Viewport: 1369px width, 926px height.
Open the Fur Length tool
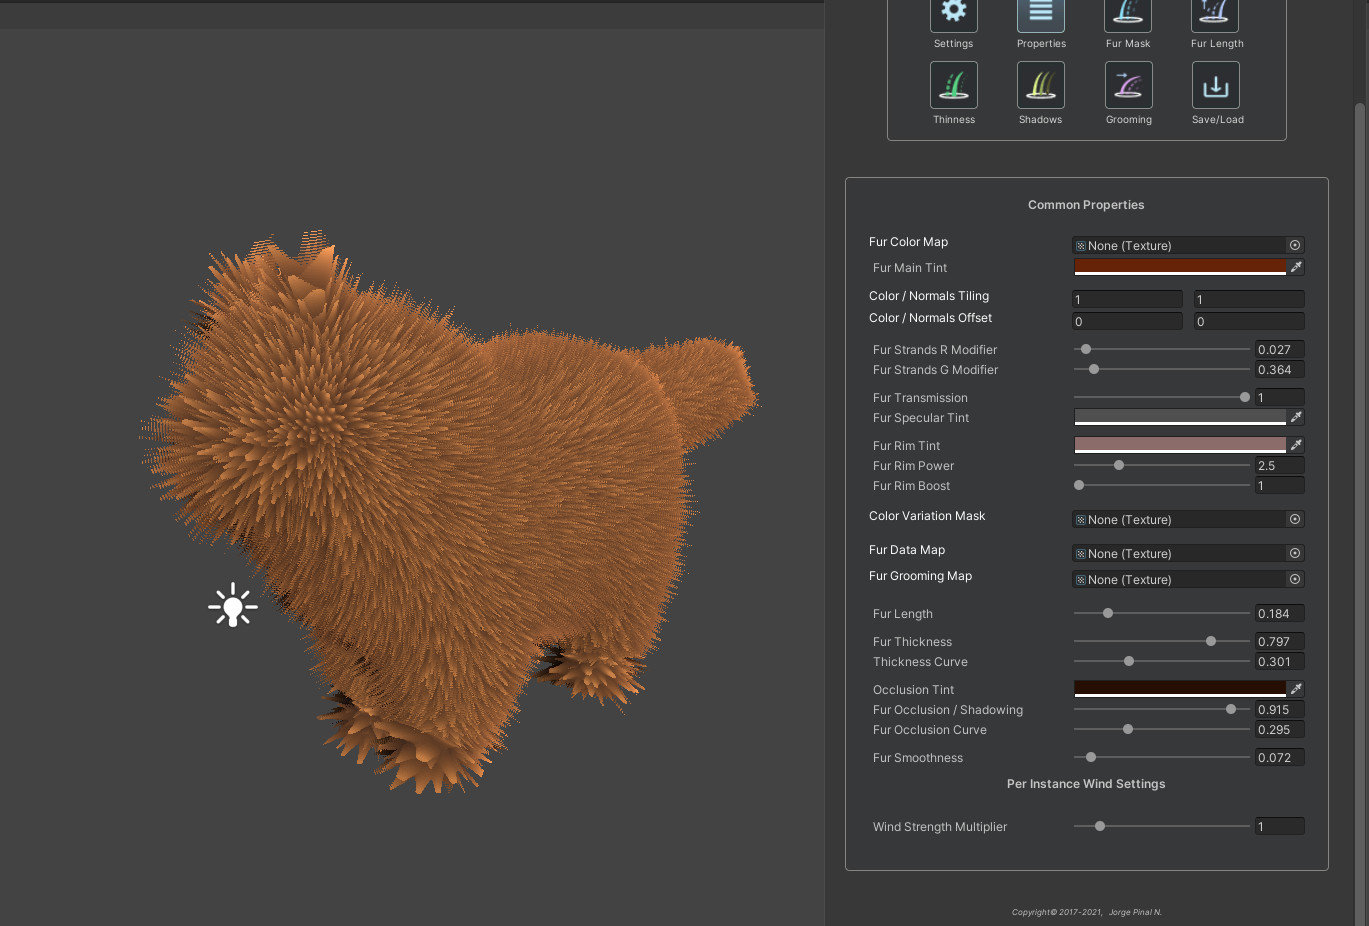[1216, 15]
